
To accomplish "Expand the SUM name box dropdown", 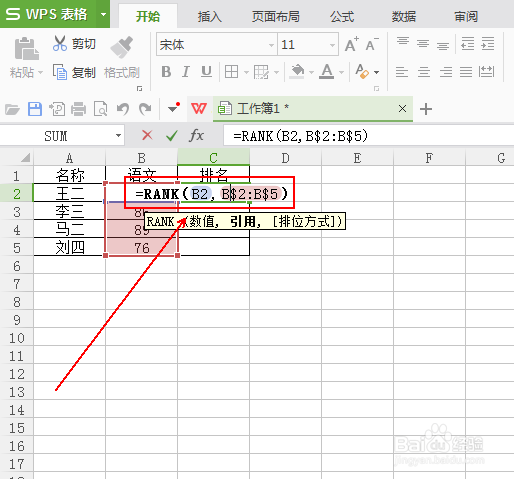I will tap(118, 136).
